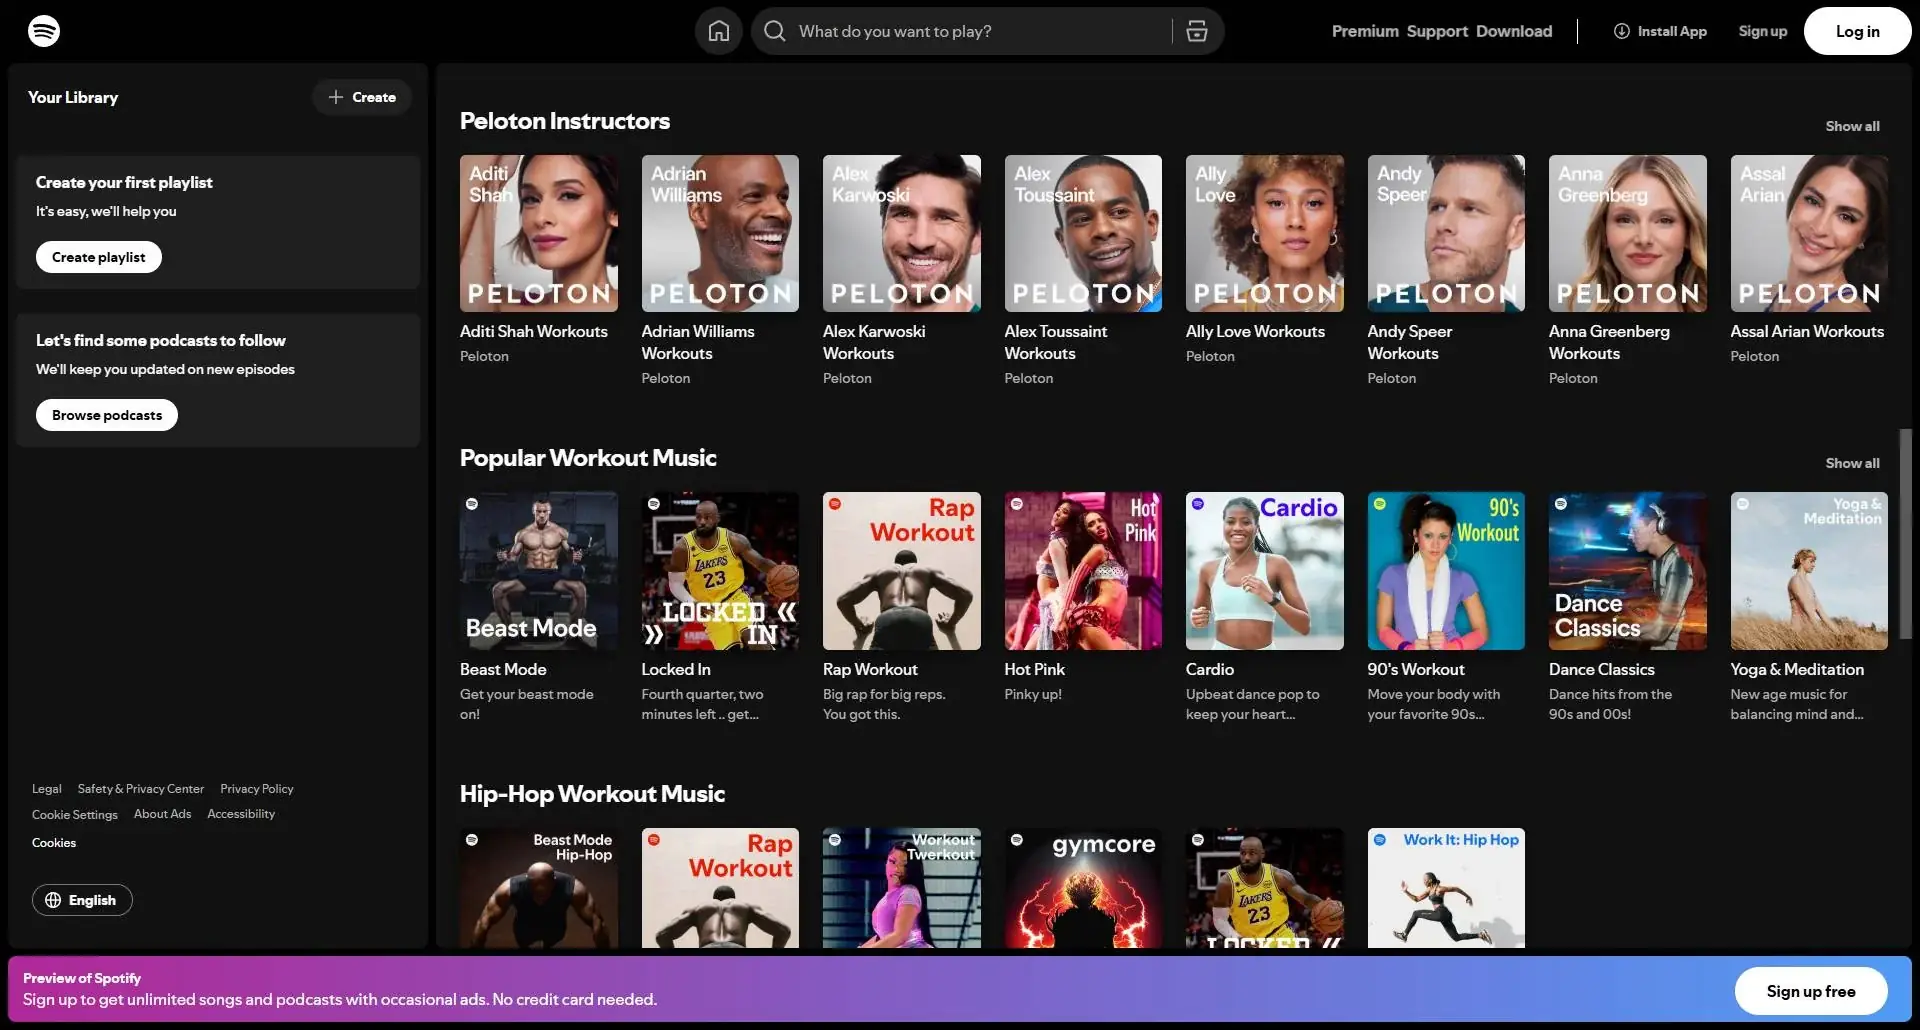This screenshot has width=1920, height=1030.
Task: Open the Cardio playlist cover
Action: click(1265, 571)
